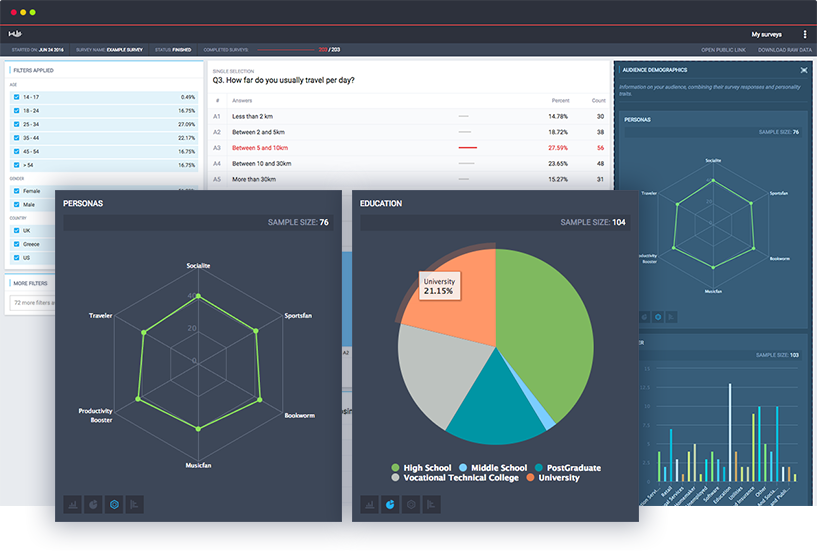This screenshot has height=551, width=817.
Task: Select answer row Between 2 and 5km
Action: (x=409, y=132)
